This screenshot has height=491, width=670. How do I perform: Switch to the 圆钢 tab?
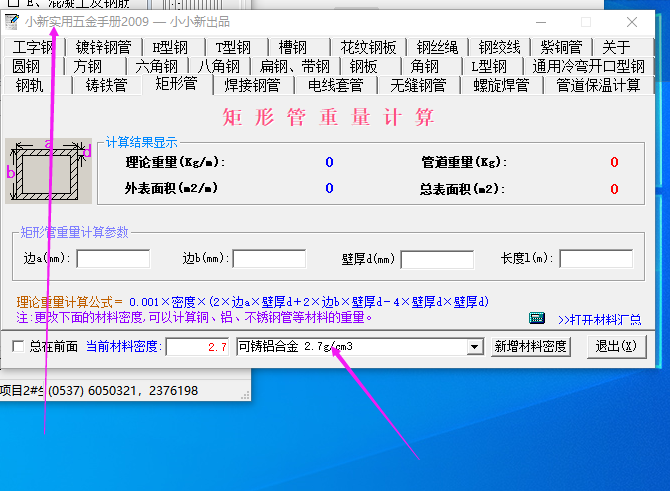(26, 66)
